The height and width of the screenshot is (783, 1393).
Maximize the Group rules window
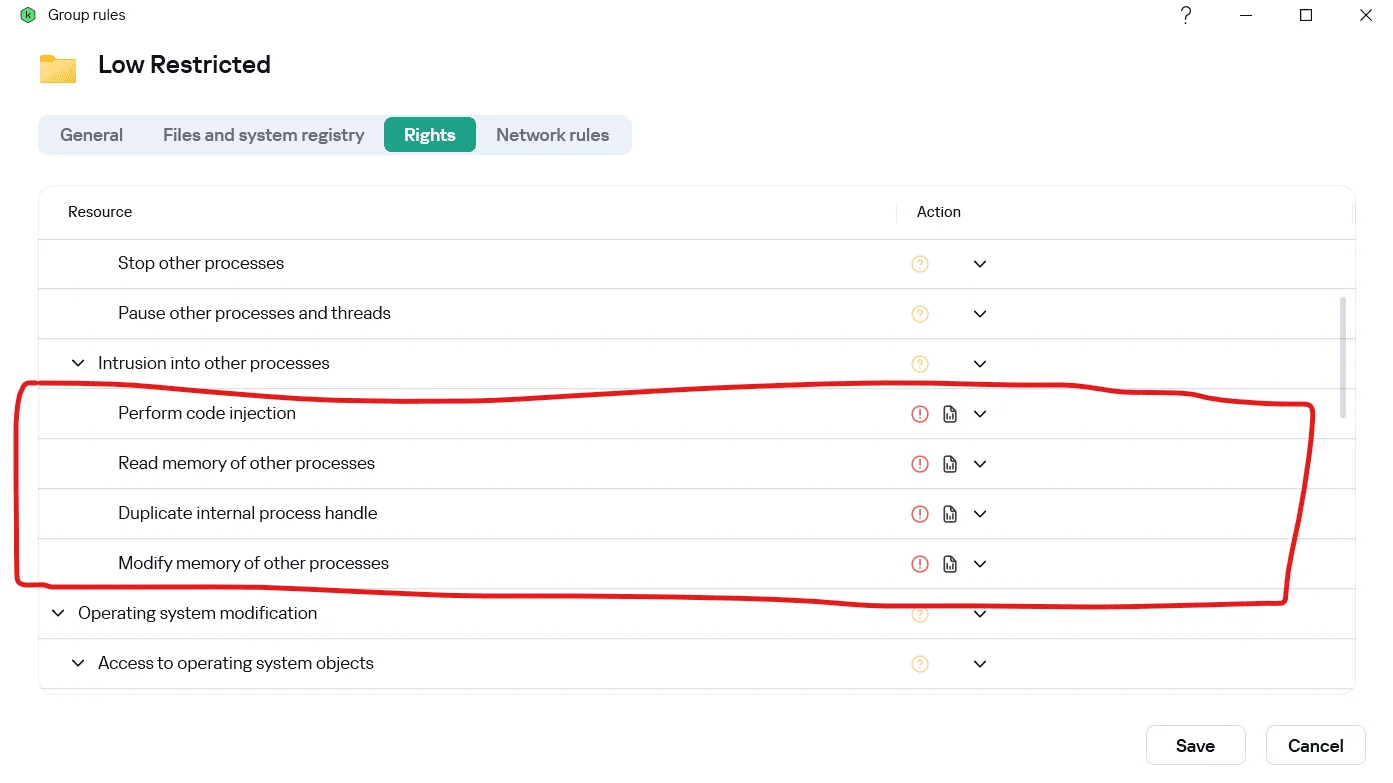1306,15
